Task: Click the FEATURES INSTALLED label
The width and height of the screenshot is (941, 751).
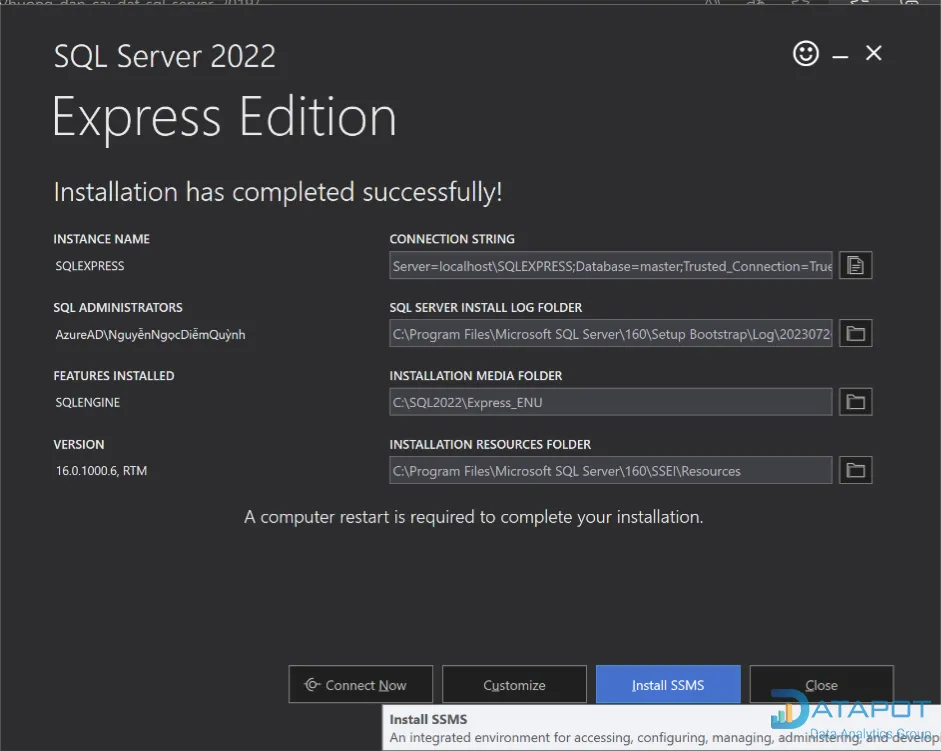Action: [114, 376]
